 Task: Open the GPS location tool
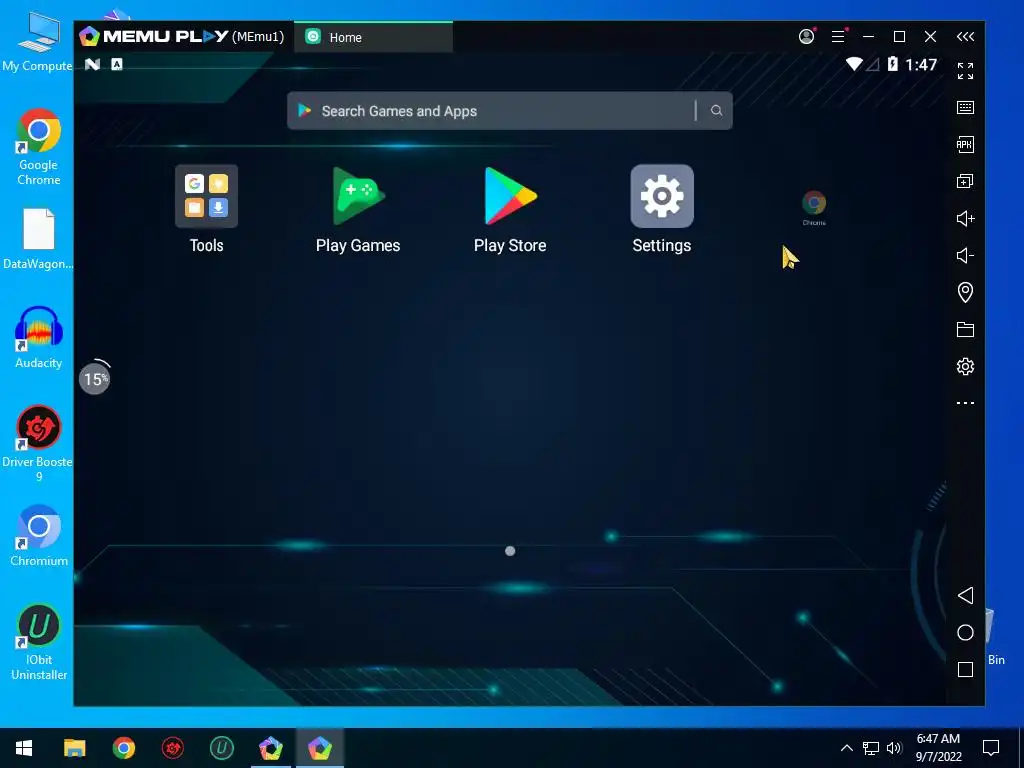965,292
